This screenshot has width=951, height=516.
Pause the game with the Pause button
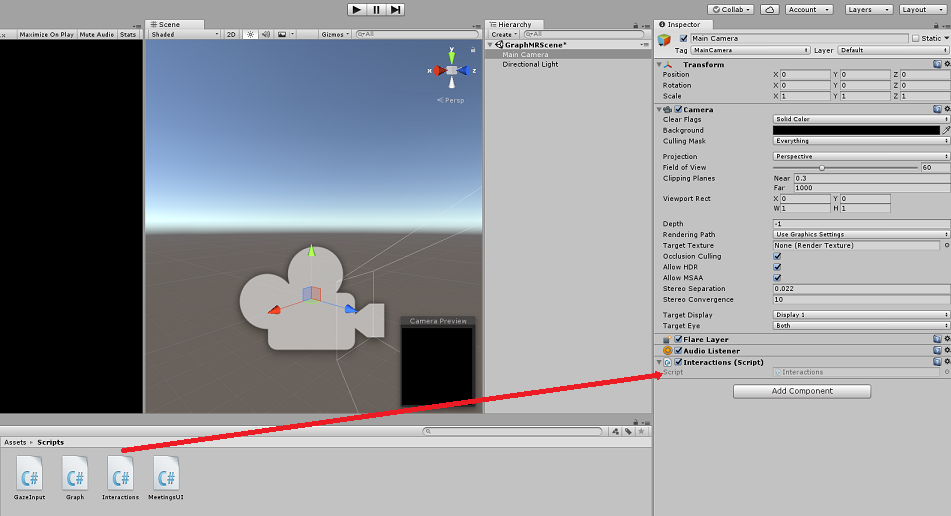376,10
